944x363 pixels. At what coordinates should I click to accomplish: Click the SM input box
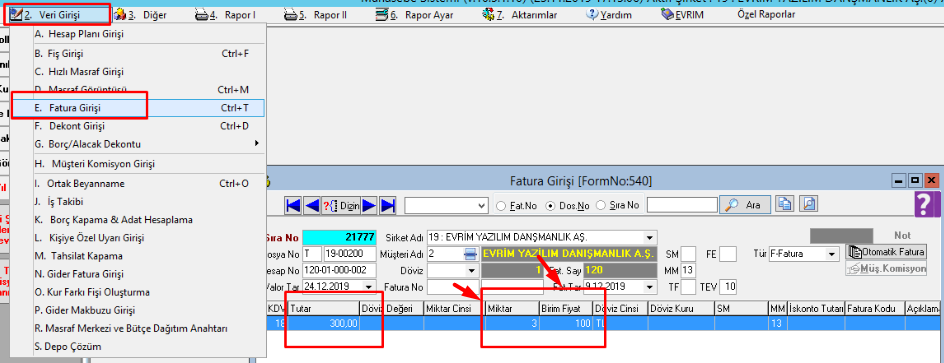(689, 254)
